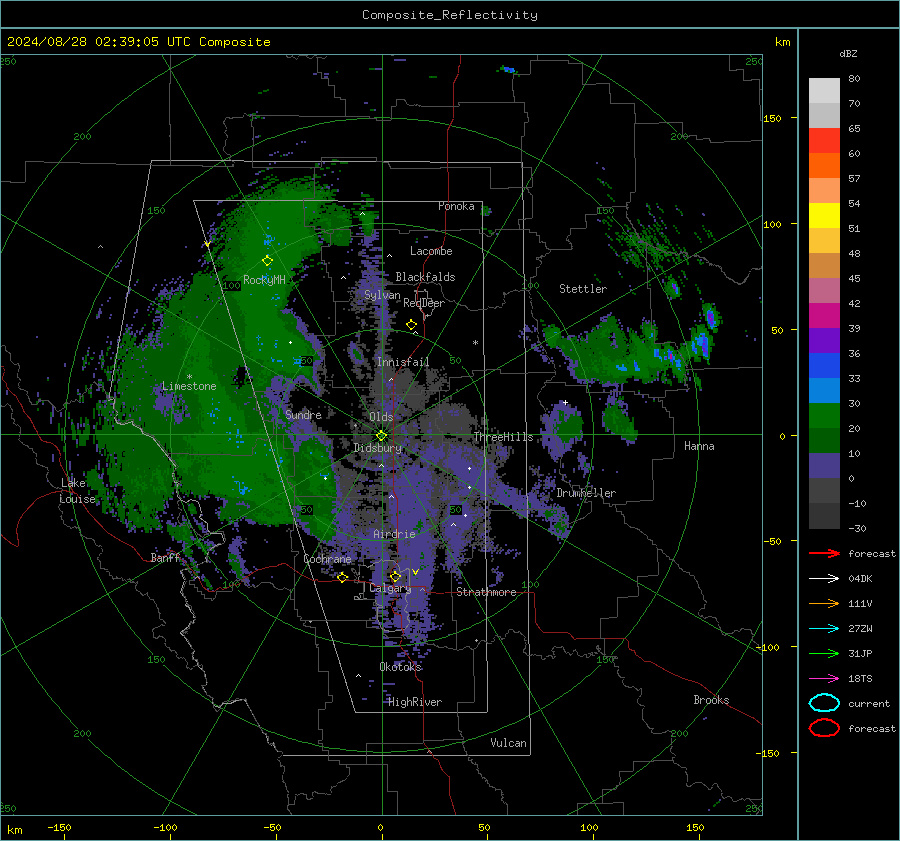The width and height of the screenshot is (900, 841).
Task: Click the yellow 51 dBZ color swatch
Action: coord(824,216)
